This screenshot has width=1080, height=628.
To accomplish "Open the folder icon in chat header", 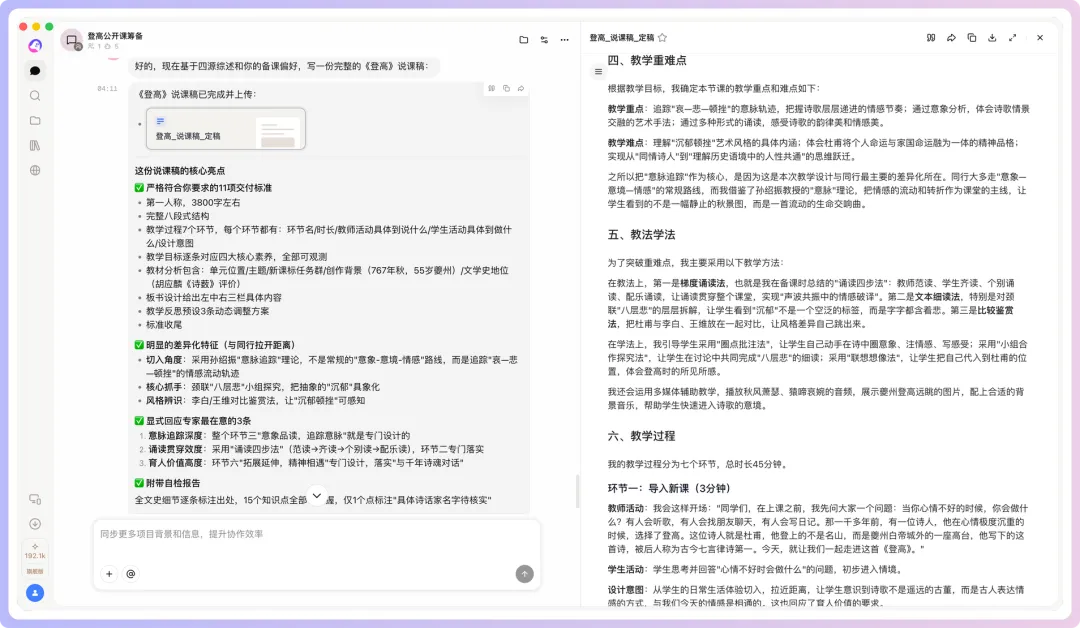I will tap(523, 40).
